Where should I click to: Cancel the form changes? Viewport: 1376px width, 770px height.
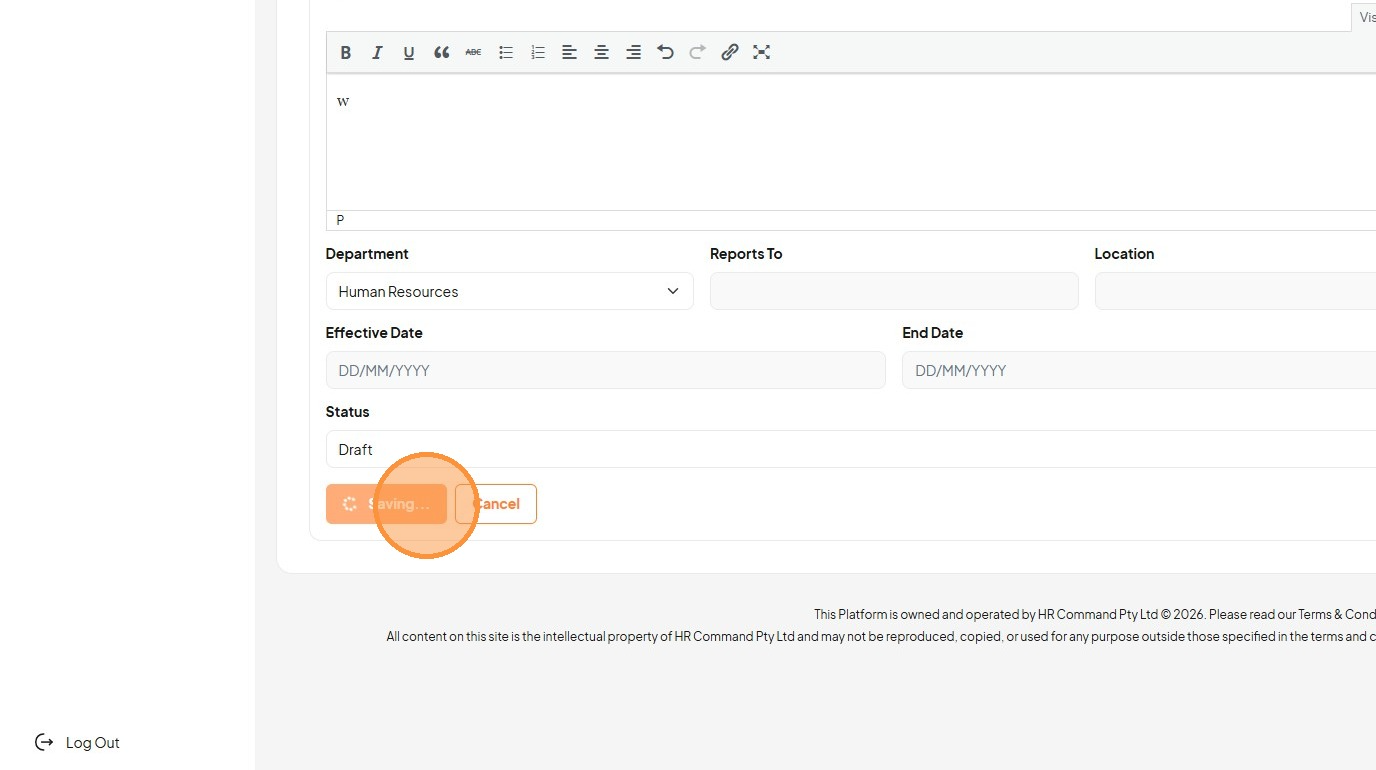[496, 504]
